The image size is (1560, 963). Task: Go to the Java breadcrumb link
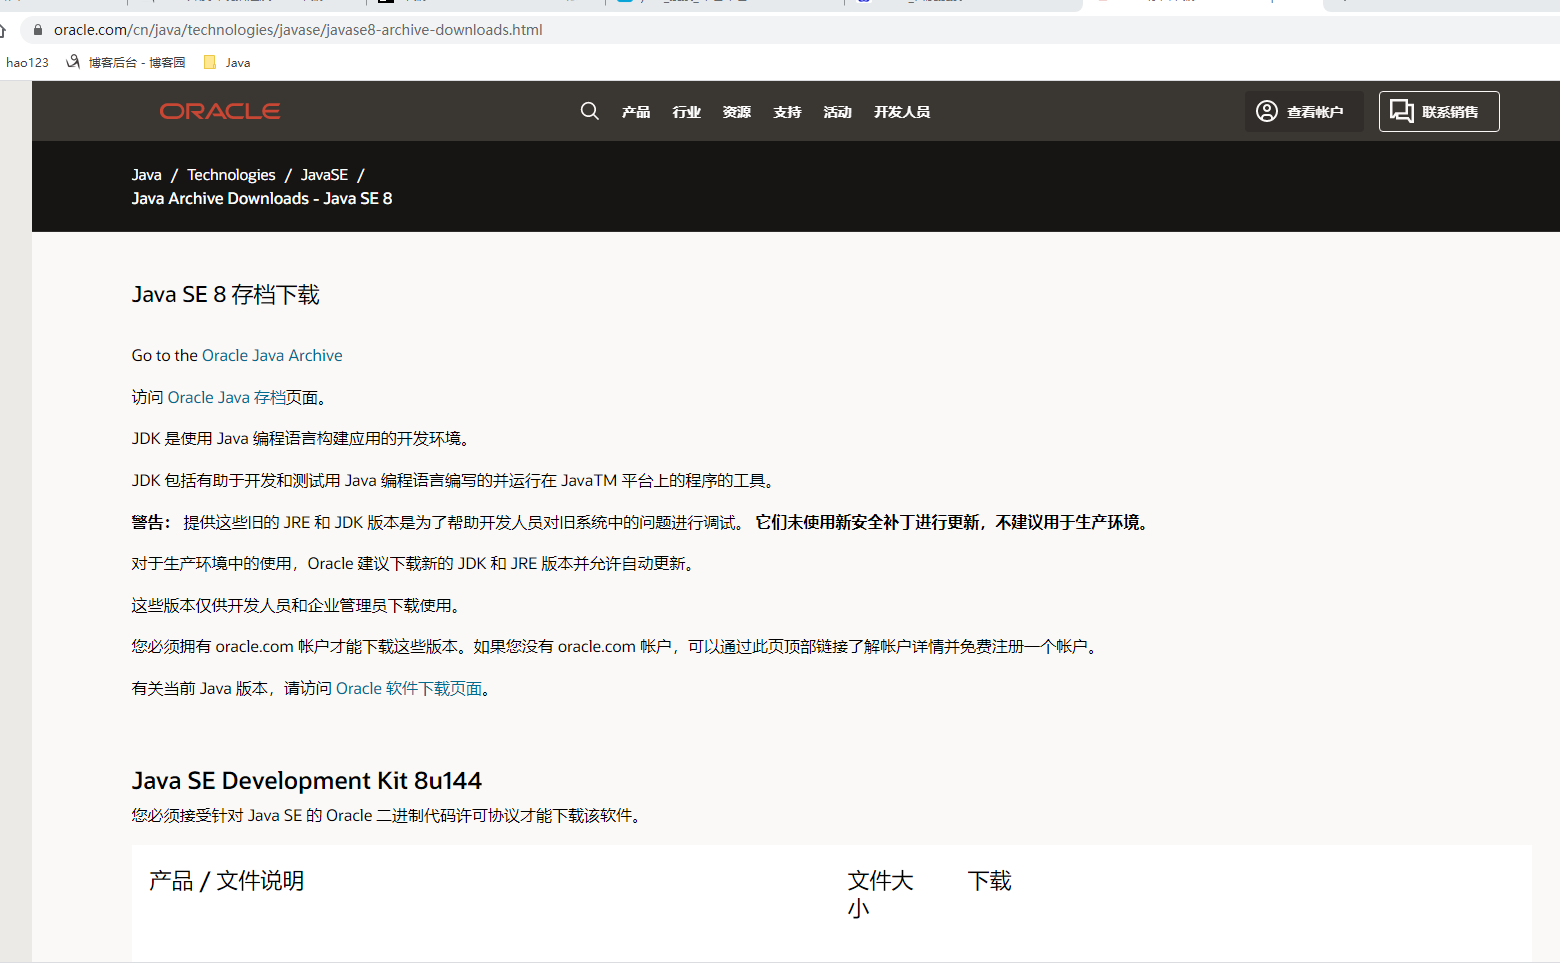[x=146, y=175]
